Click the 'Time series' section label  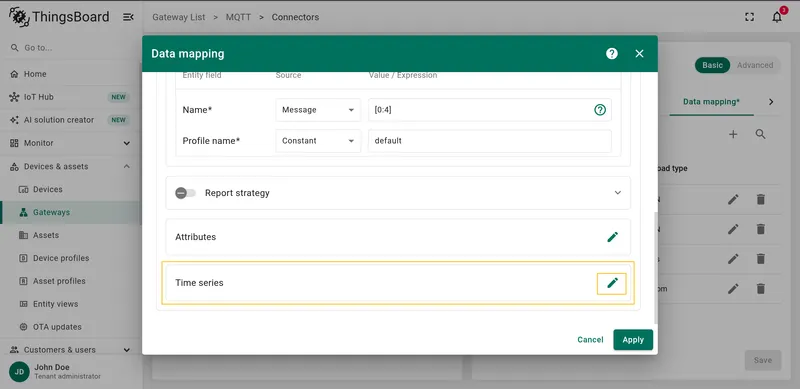pyautogui.click(x=199, y=283)
